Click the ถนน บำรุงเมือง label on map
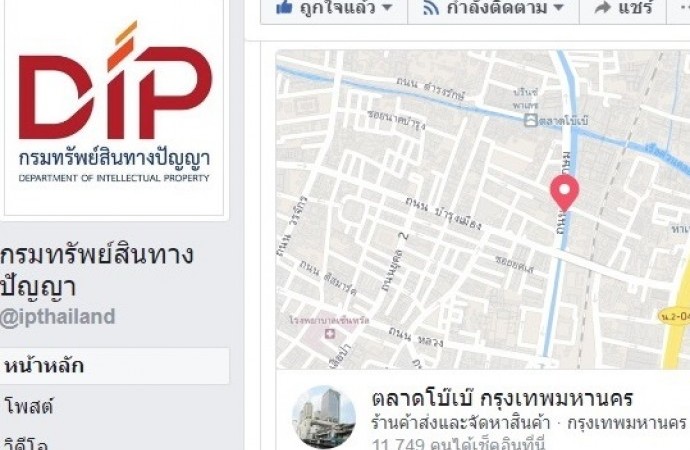 [443, 214]
